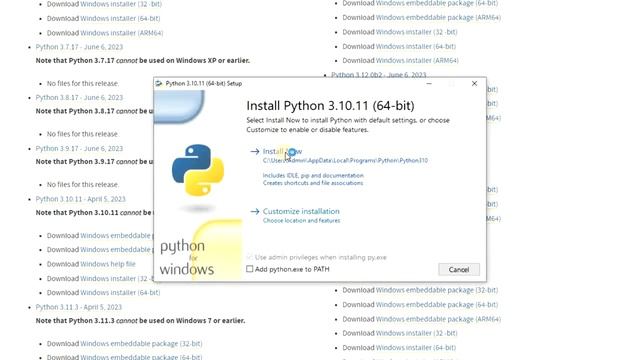Download Windows help file link
Screen dimensions: 640x360
pos(108,264)
